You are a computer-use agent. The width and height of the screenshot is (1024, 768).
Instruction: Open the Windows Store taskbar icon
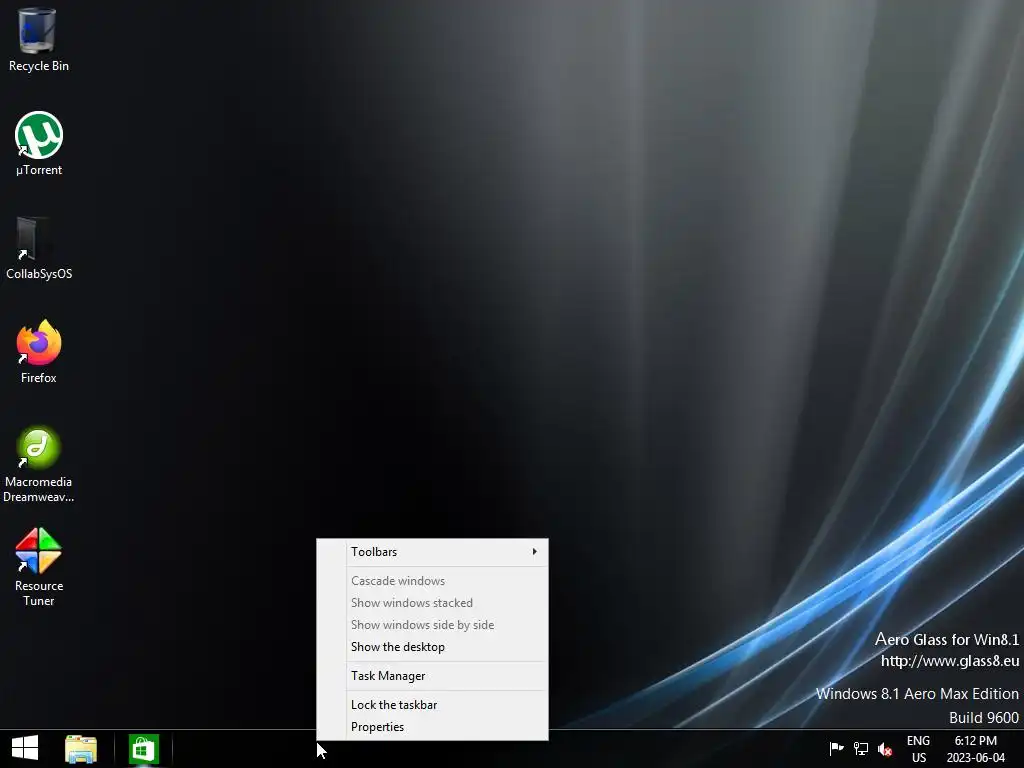click(x=143, y=749)
